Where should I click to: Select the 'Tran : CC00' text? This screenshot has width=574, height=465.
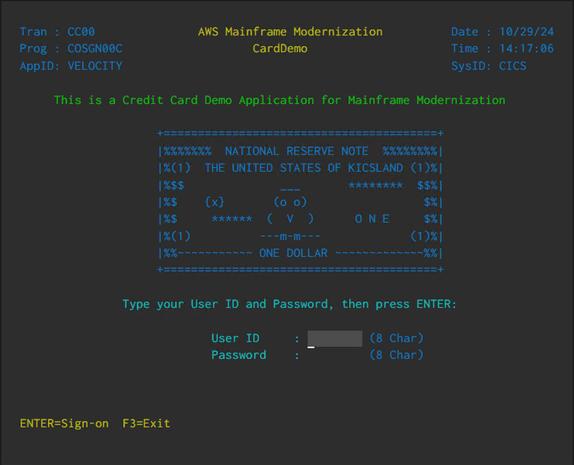point(57,32)
